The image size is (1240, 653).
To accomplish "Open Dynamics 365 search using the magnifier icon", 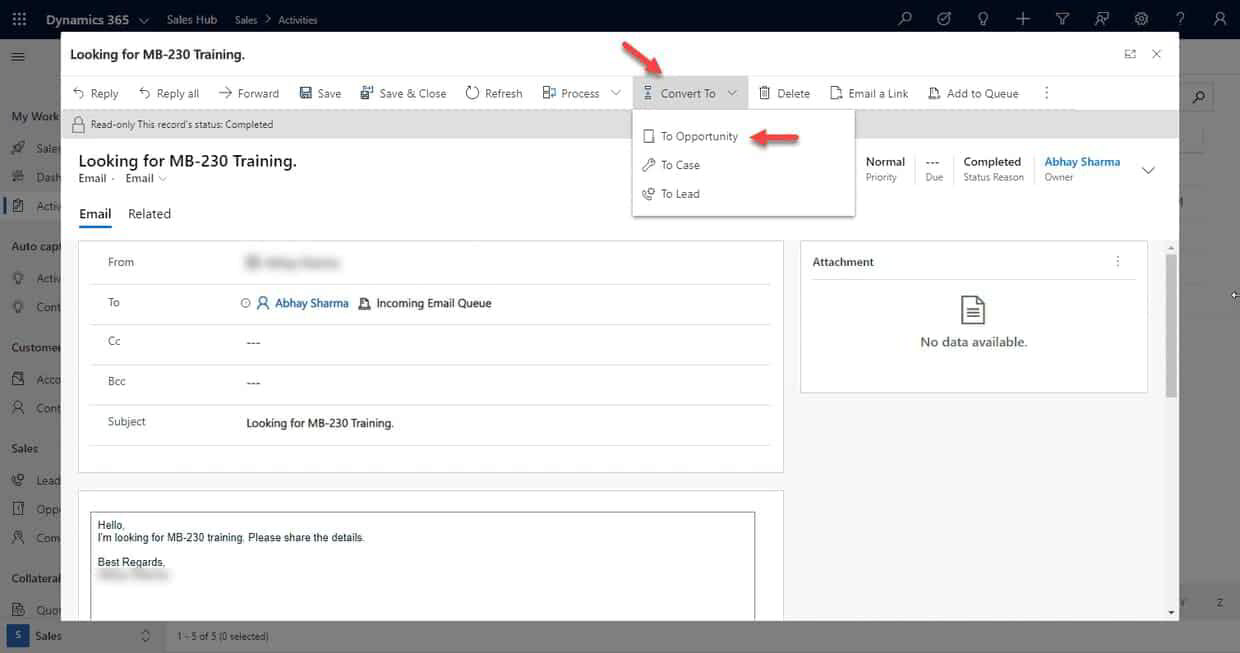I will (x=904, y=18).
